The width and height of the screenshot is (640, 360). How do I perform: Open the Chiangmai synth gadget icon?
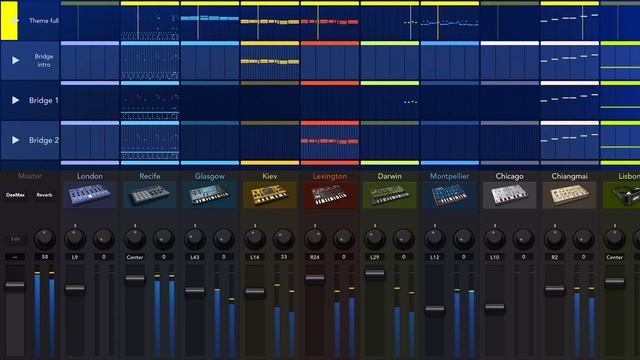point(569,194)
